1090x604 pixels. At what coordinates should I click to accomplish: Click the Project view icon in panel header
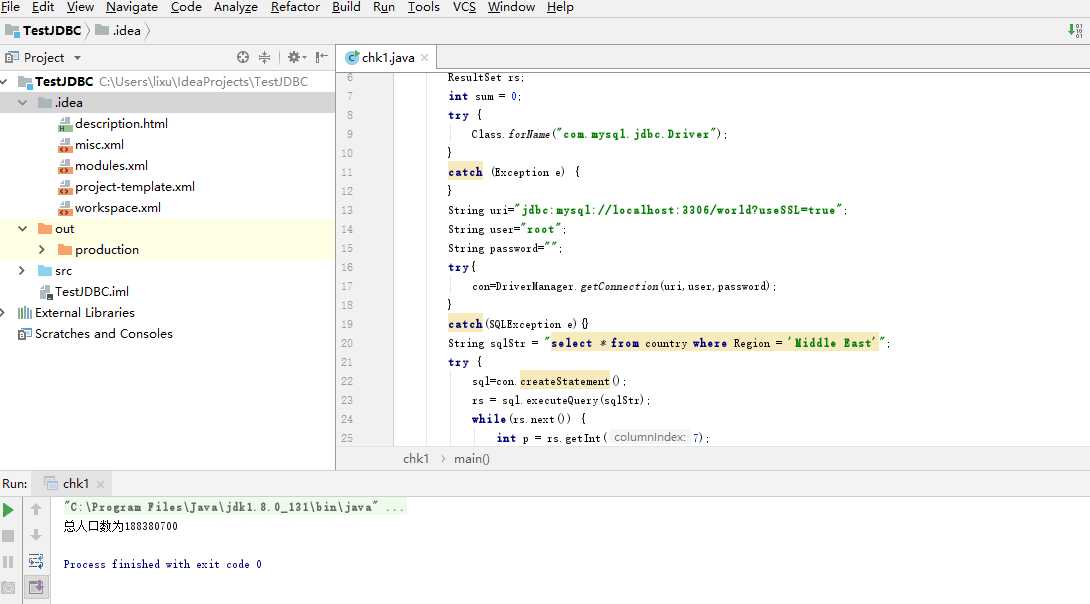[12, 57]
